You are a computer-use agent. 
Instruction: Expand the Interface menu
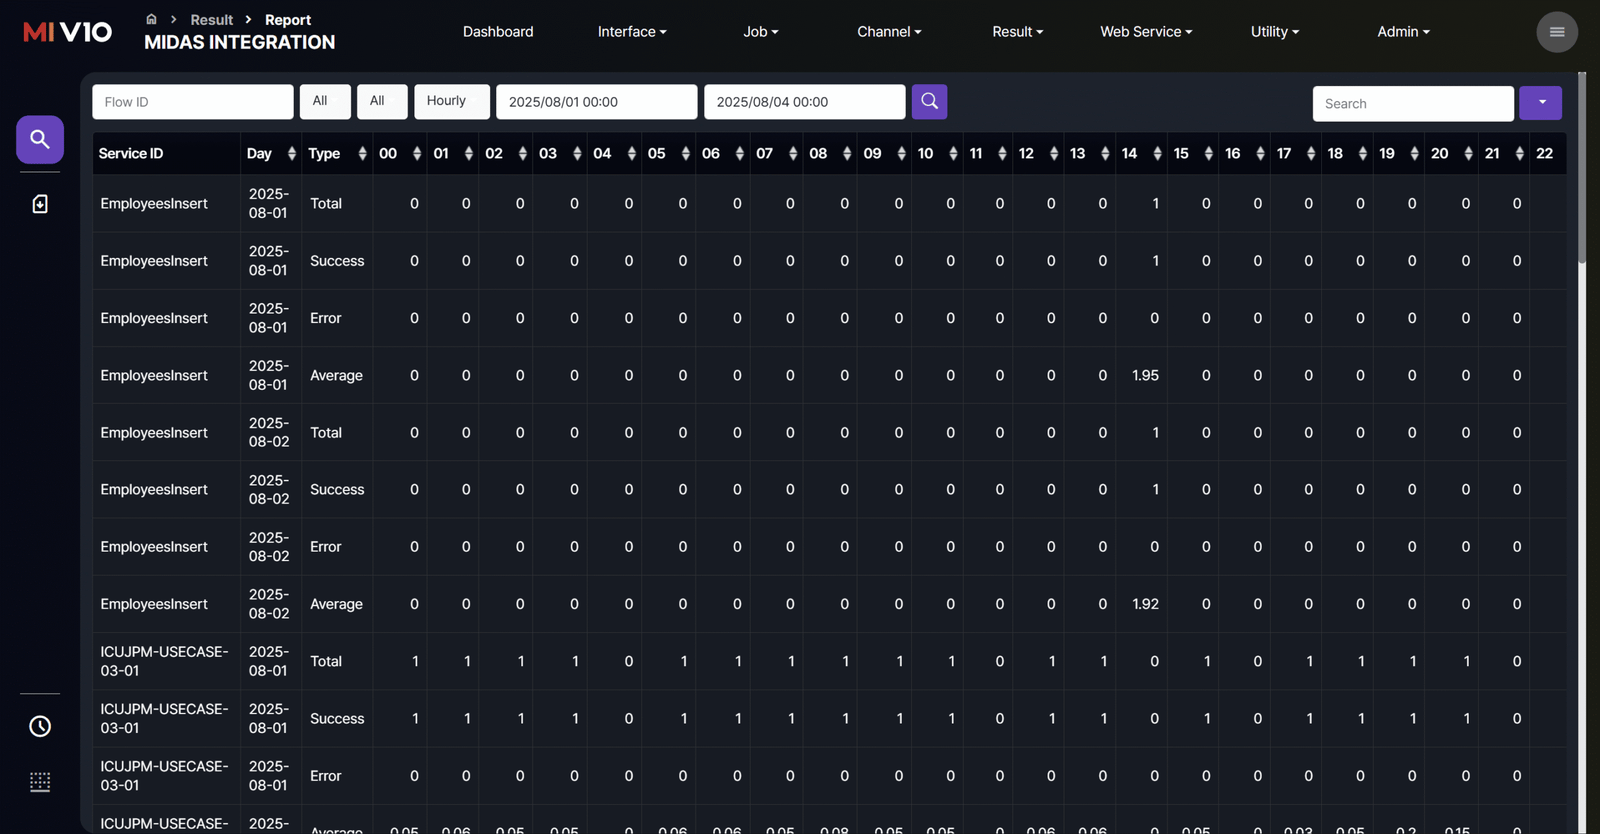[631, 32]
